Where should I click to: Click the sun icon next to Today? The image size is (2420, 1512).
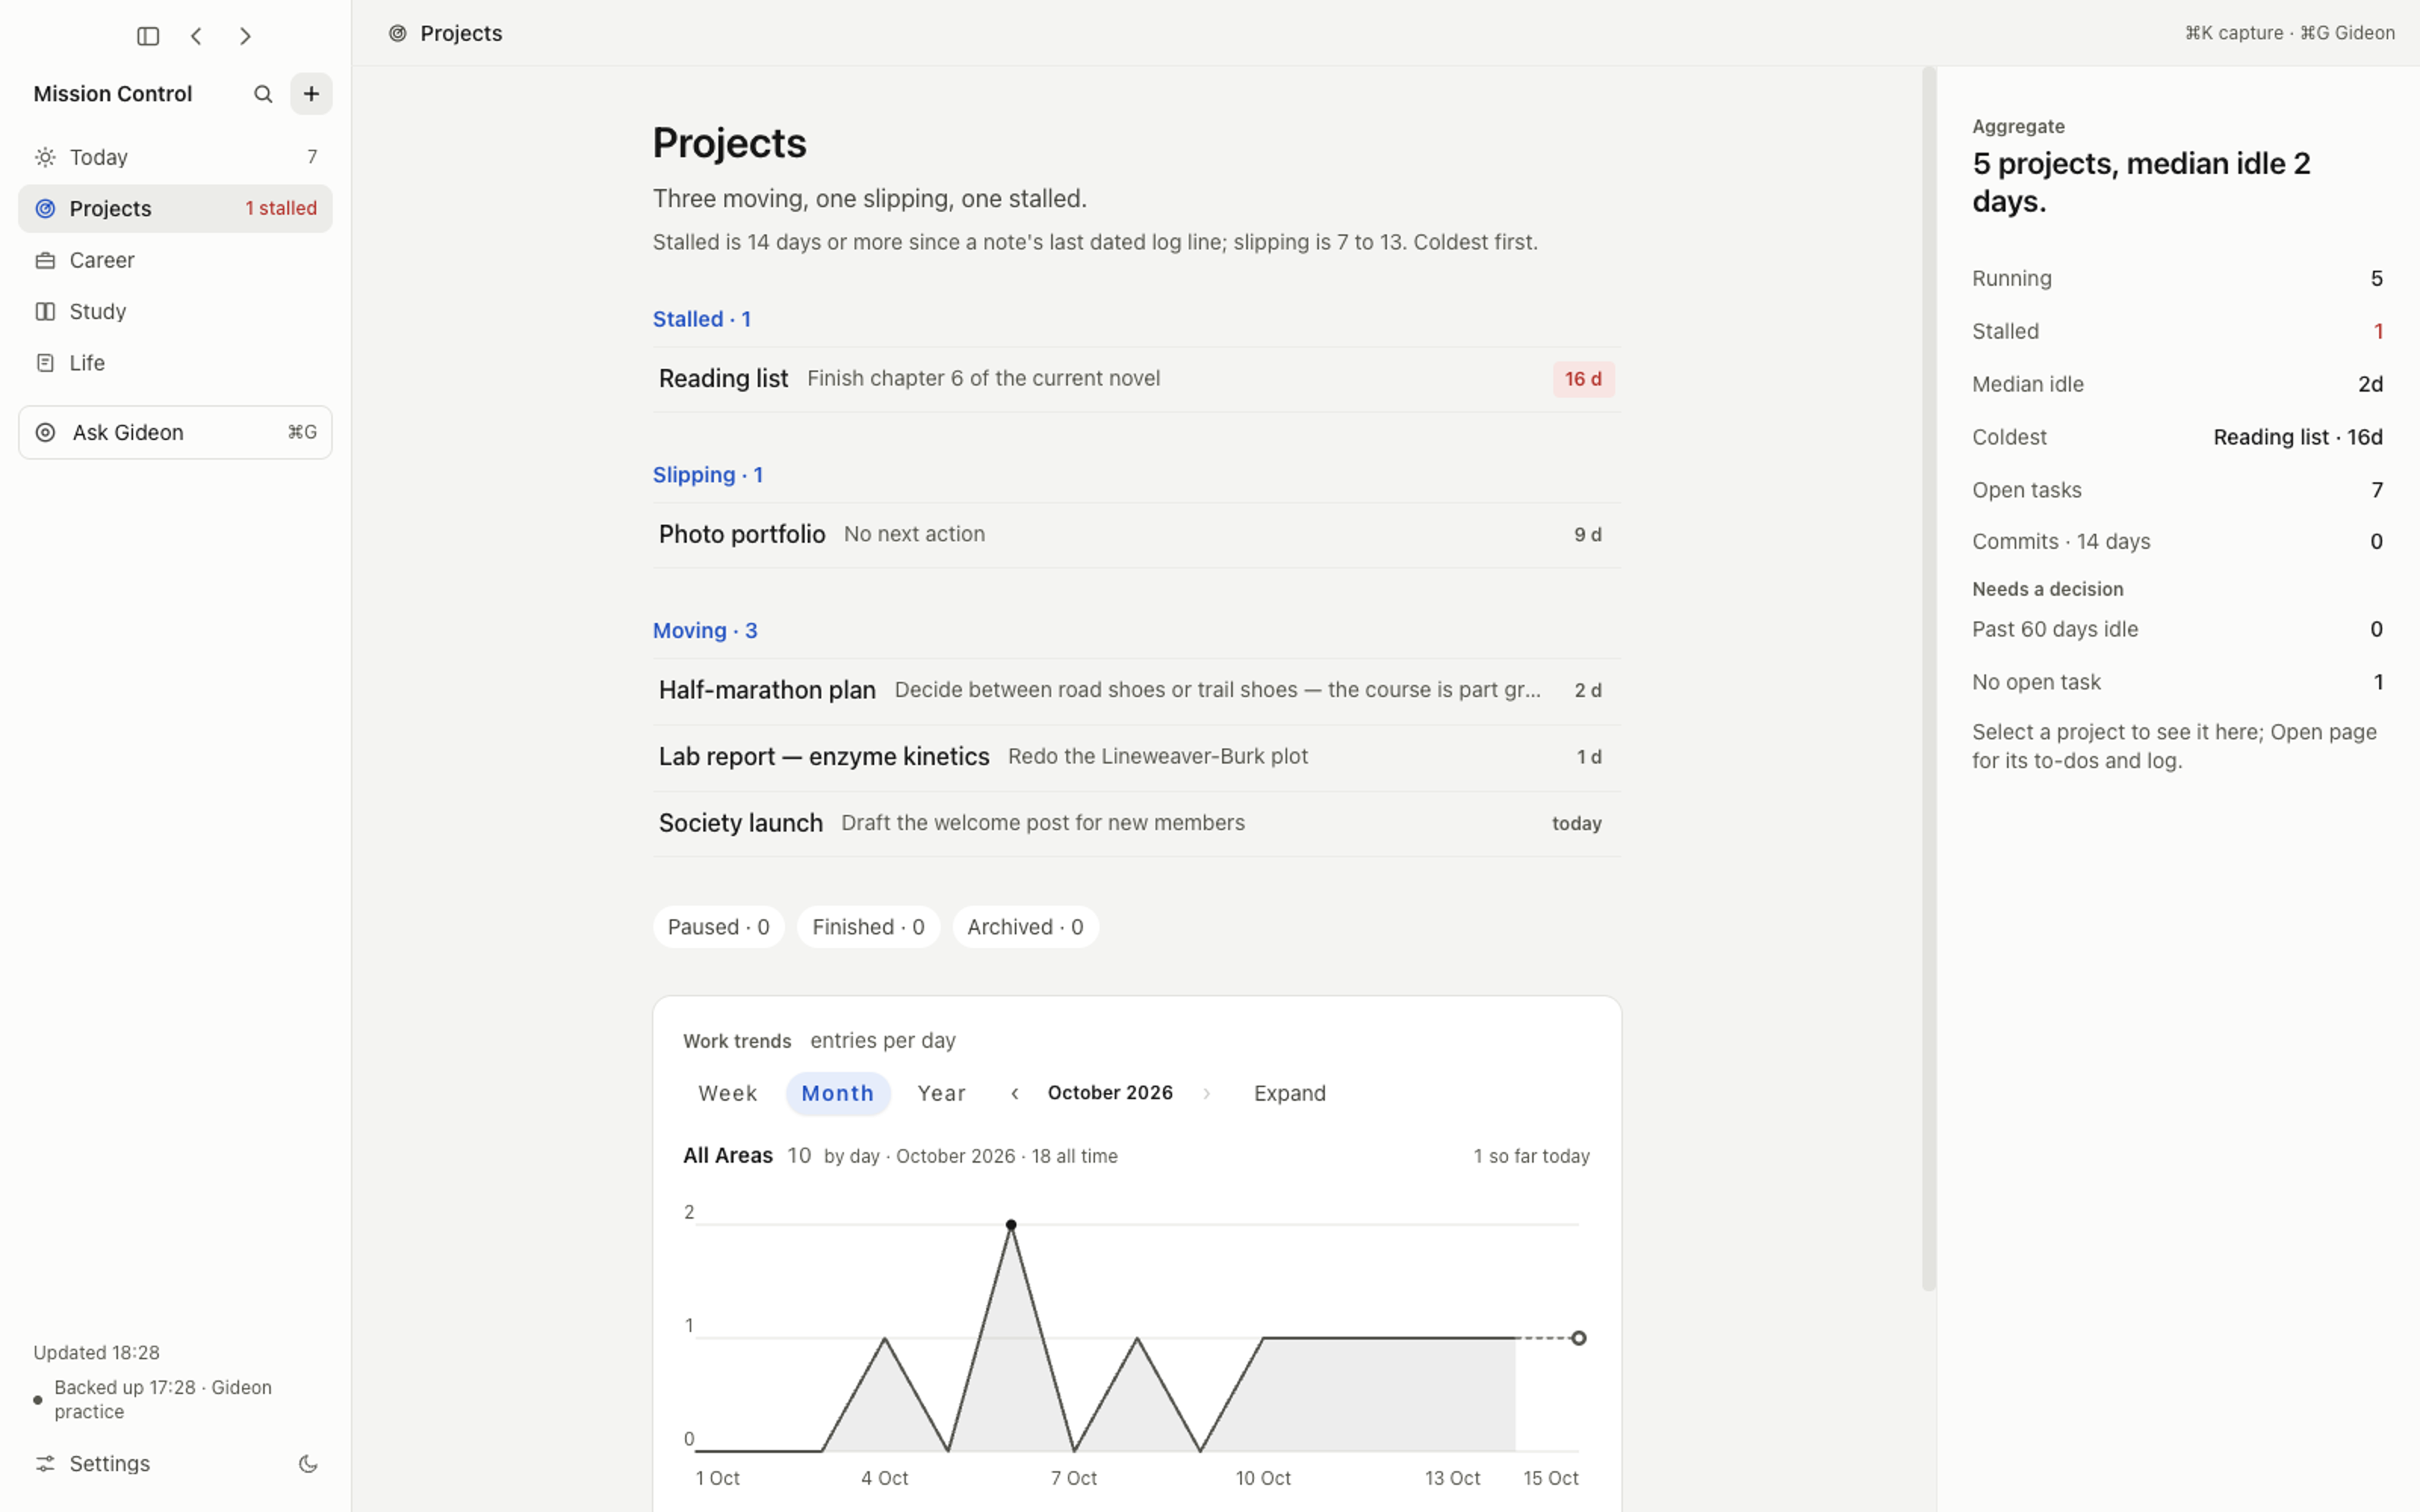click(45, 157)
